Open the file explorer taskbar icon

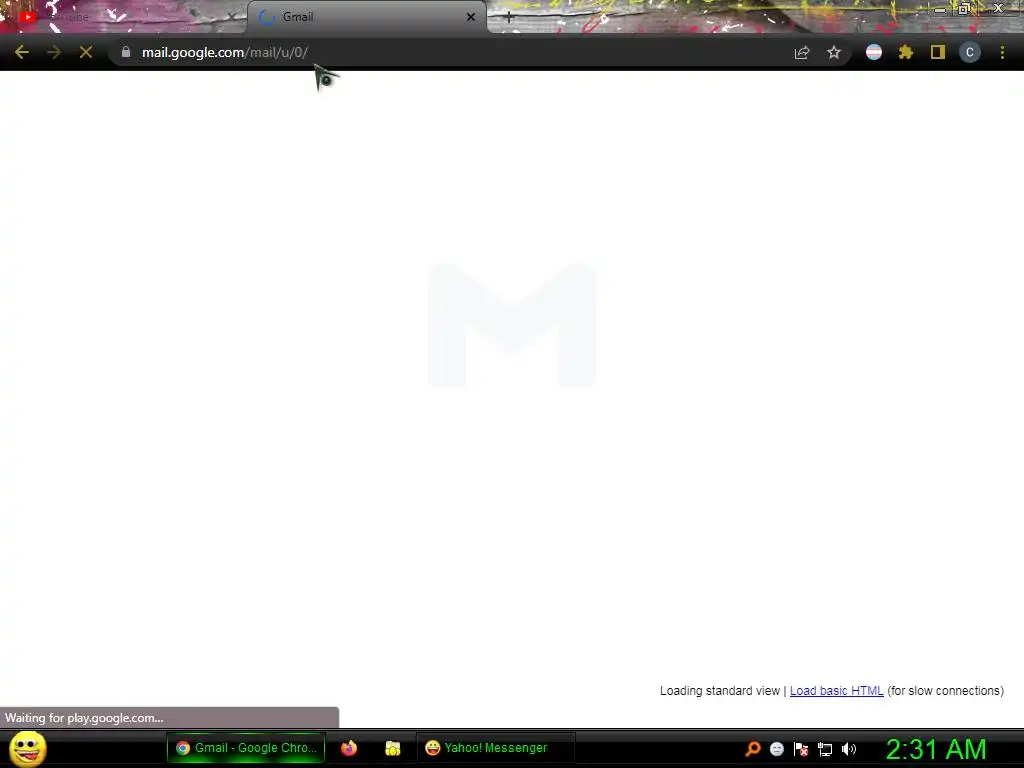(392, 748)
